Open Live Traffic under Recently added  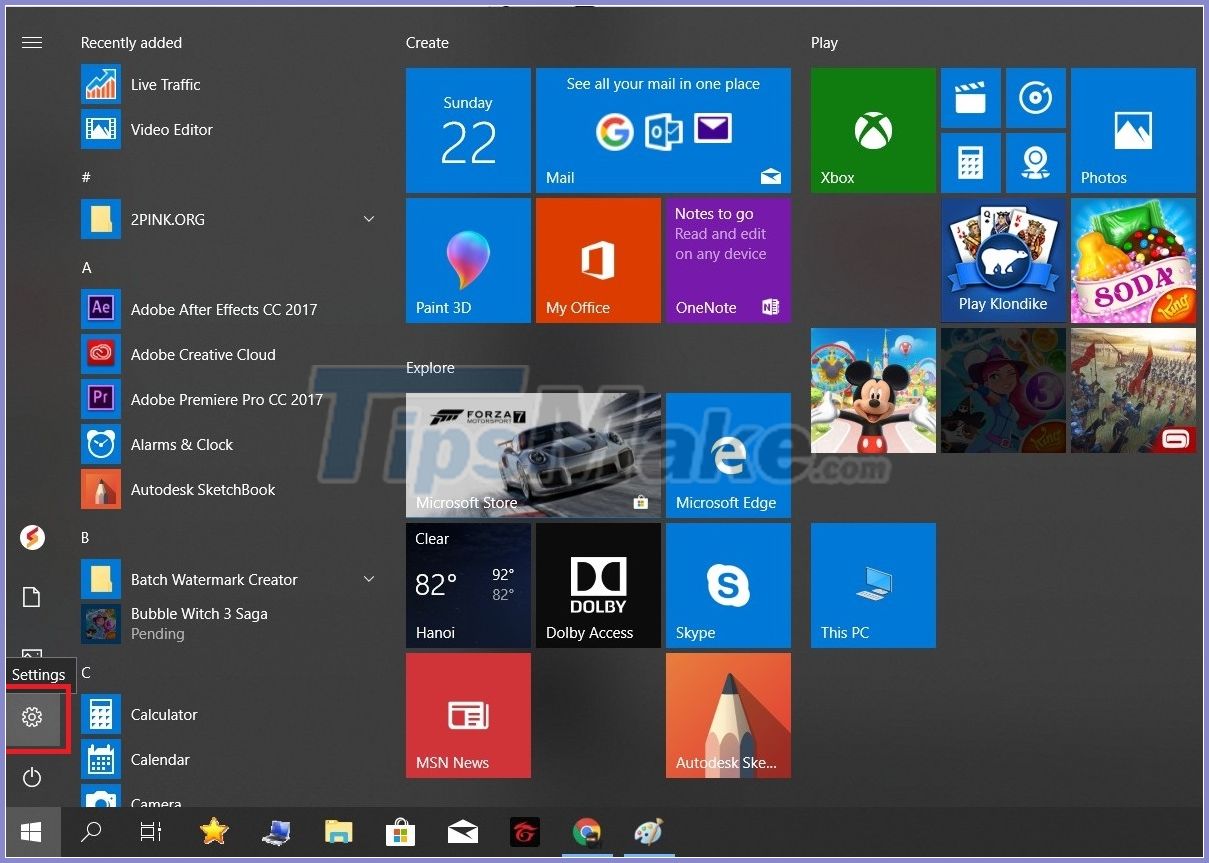coord(165,84)
